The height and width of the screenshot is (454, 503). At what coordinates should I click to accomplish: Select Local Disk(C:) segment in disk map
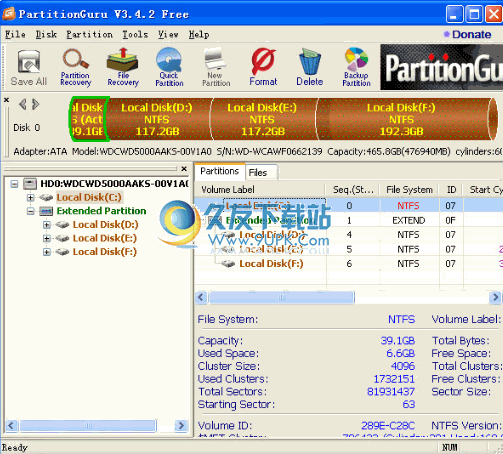[x=89, y=119]
